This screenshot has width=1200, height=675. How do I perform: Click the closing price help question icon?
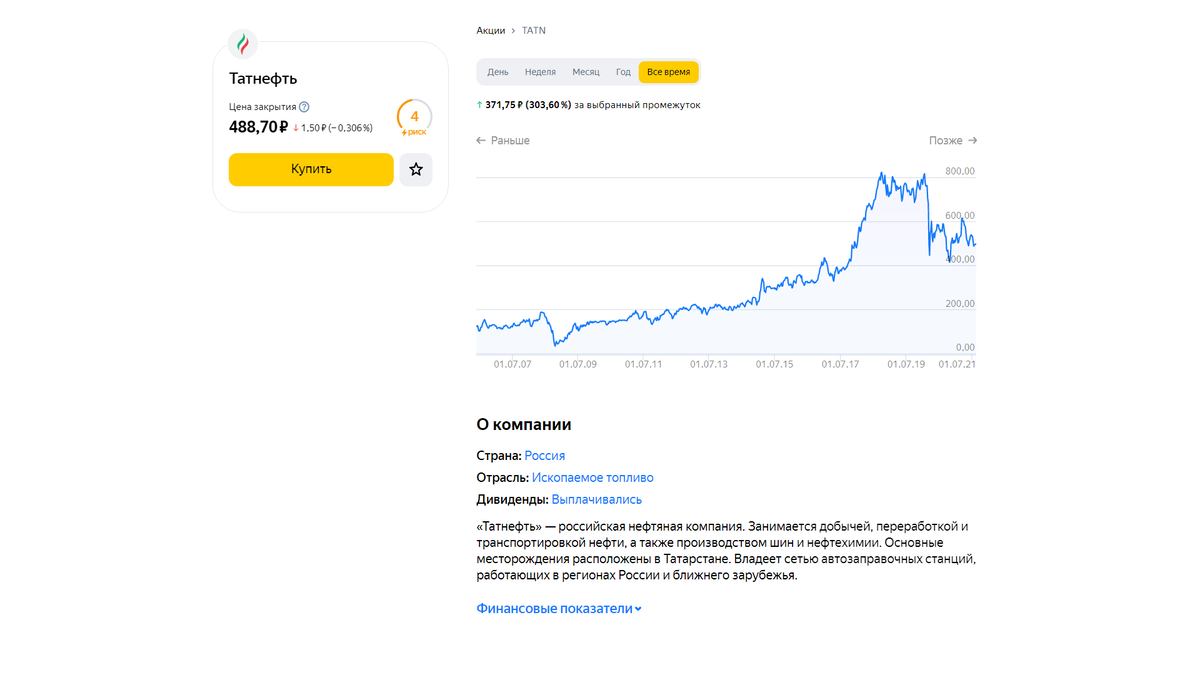tap(304, 107)
